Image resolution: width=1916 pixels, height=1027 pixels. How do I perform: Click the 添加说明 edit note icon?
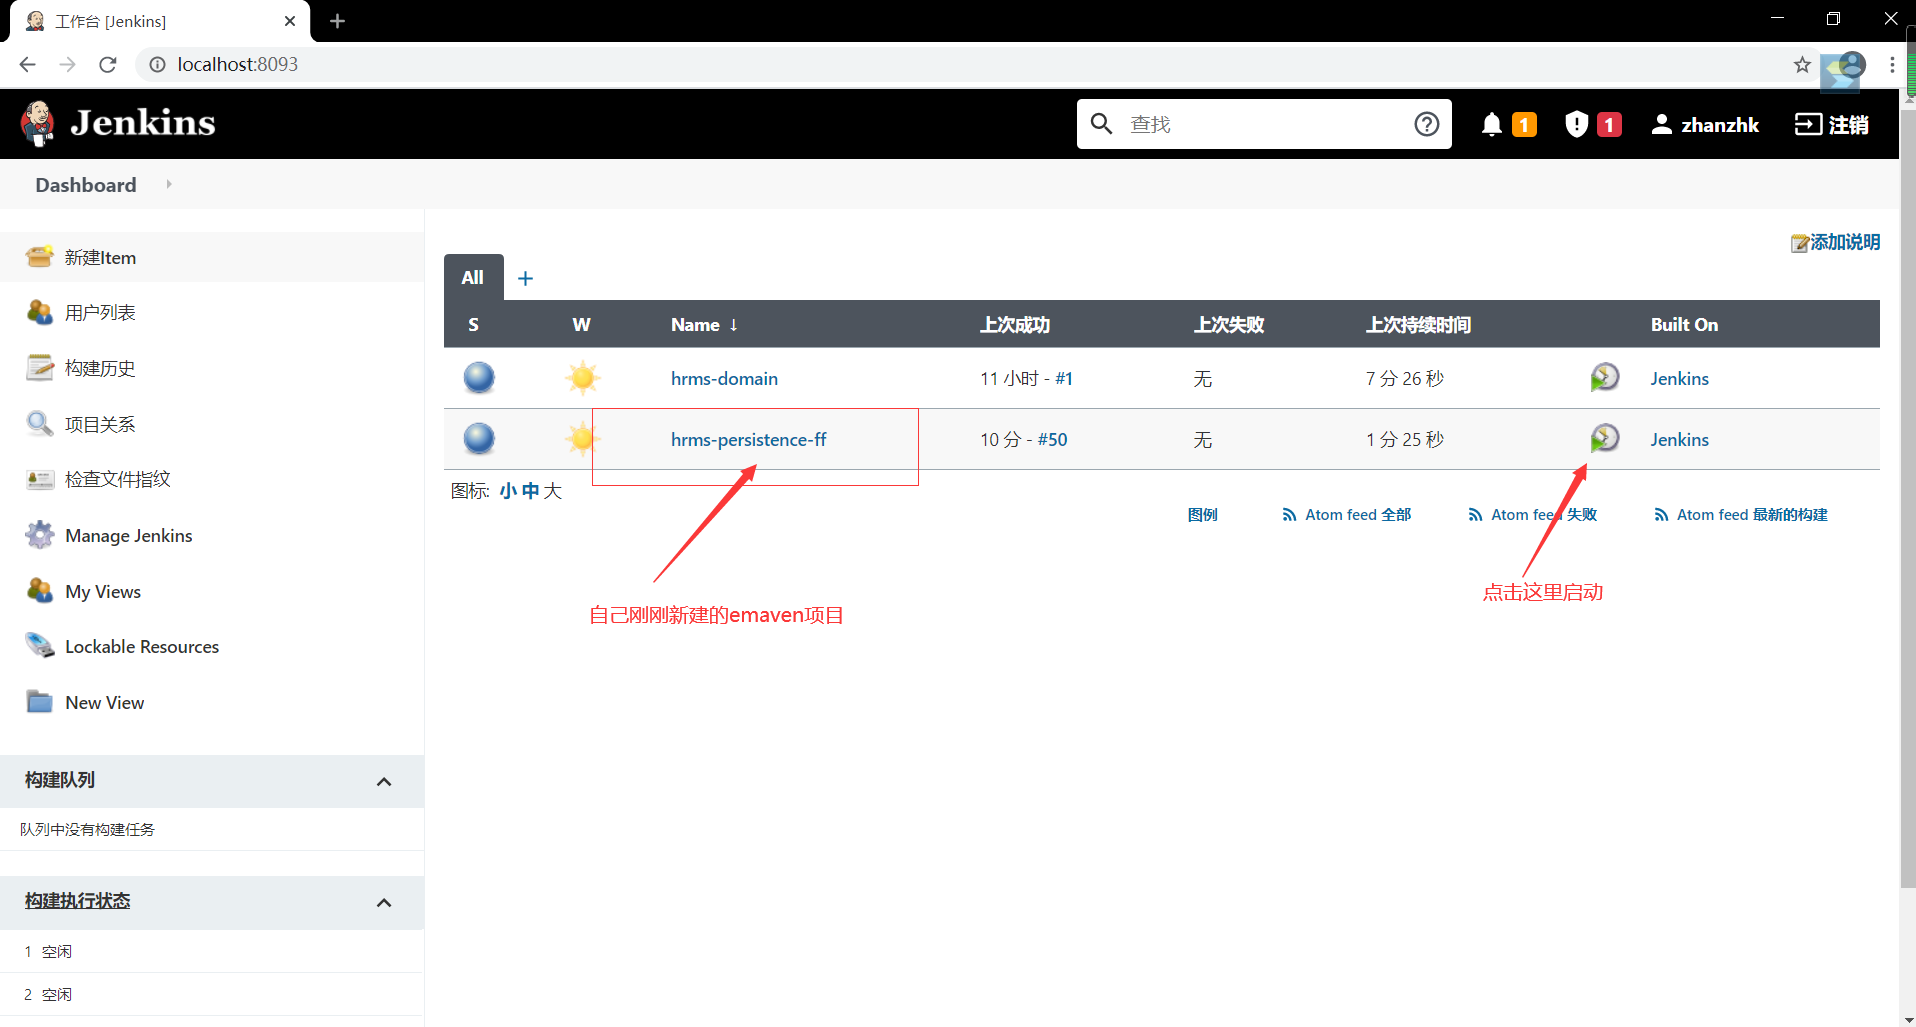1800,243
